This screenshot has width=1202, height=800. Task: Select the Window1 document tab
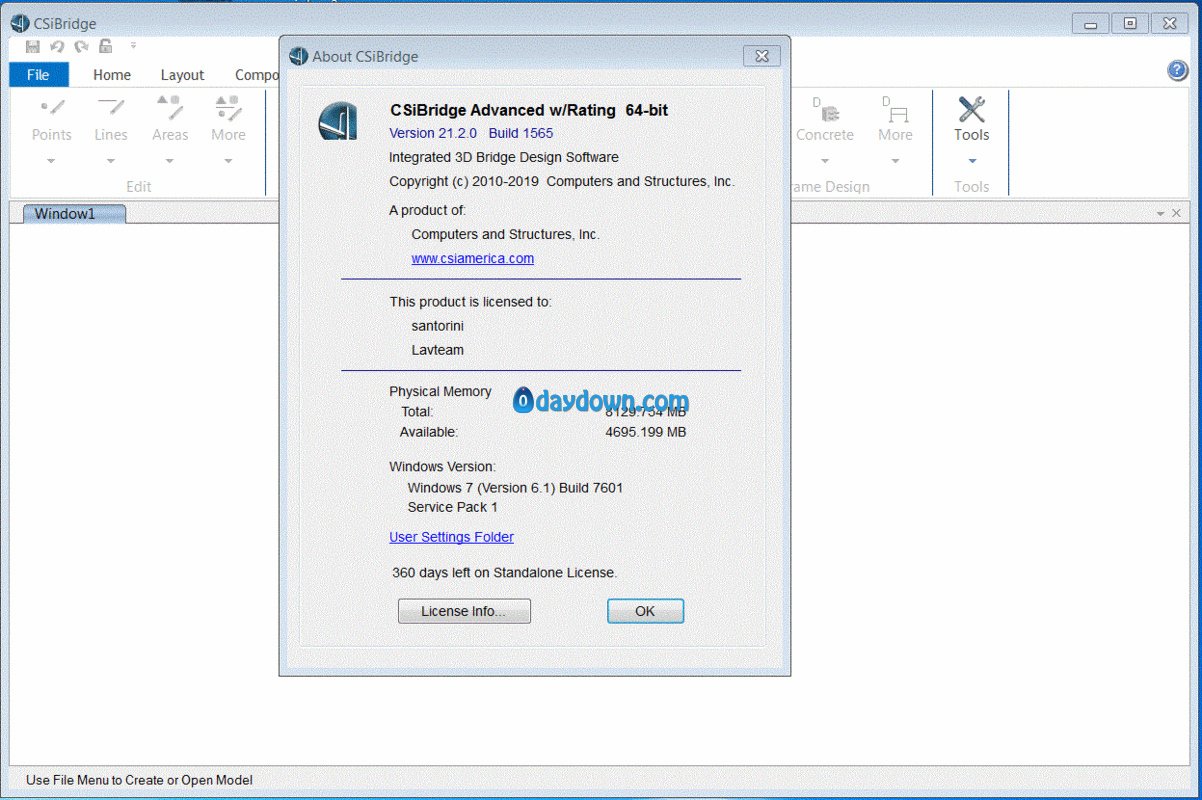pyautogui.click(x=75, y=213)
